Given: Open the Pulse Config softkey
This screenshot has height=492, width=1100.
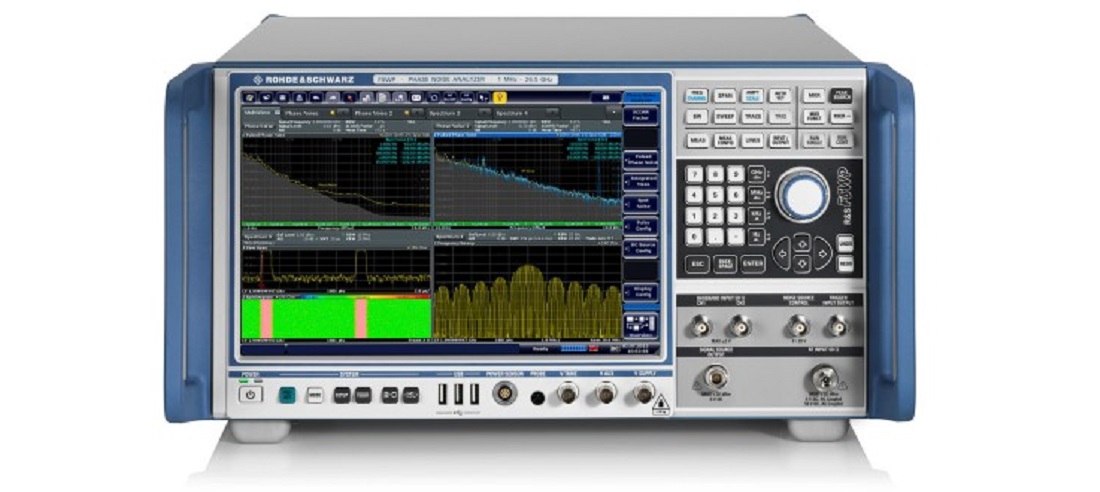Looking at the screenshot, I should pyautogui.click(x=640, y=226).
